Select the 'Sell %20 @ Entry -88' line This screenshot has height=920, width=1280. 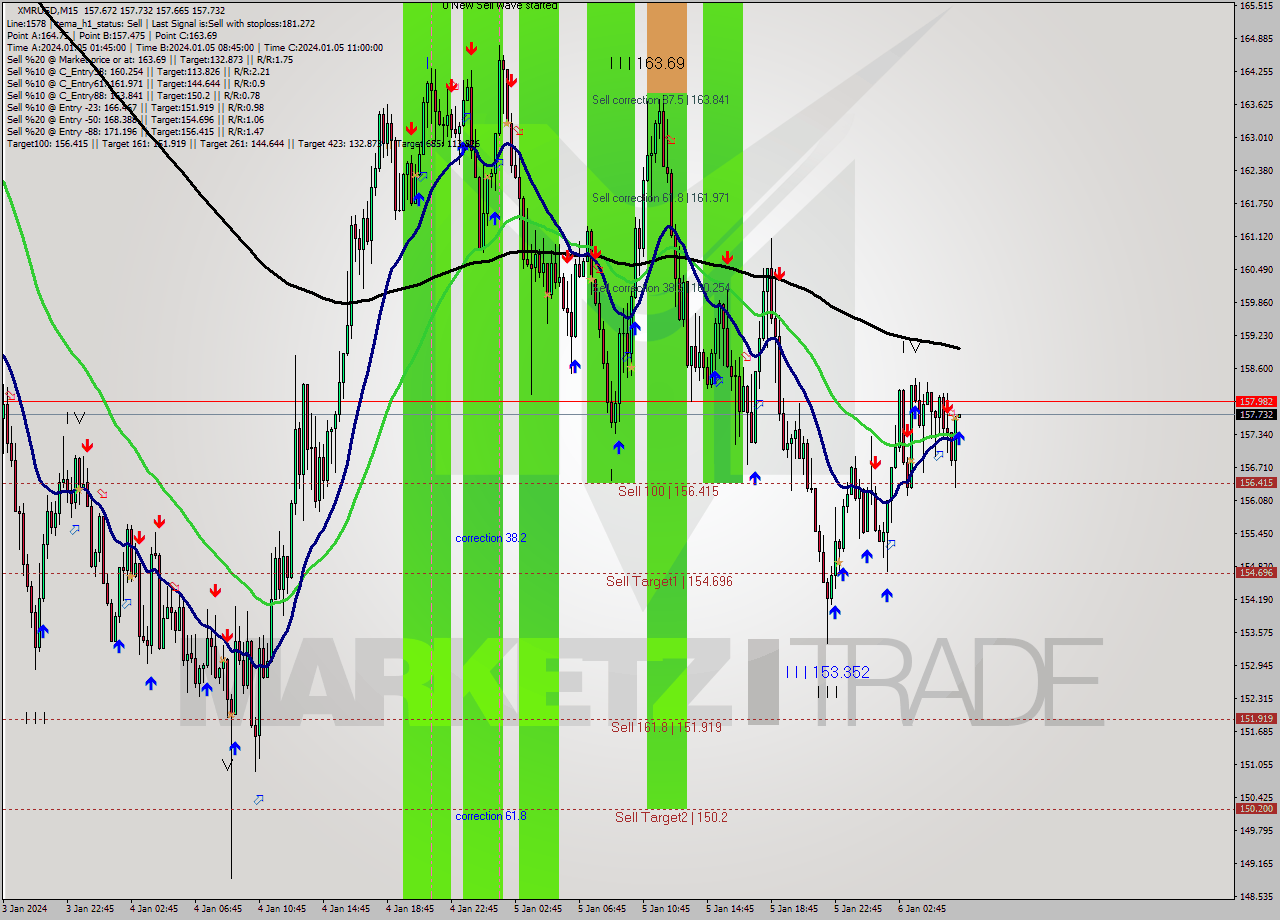coord(135,131)
